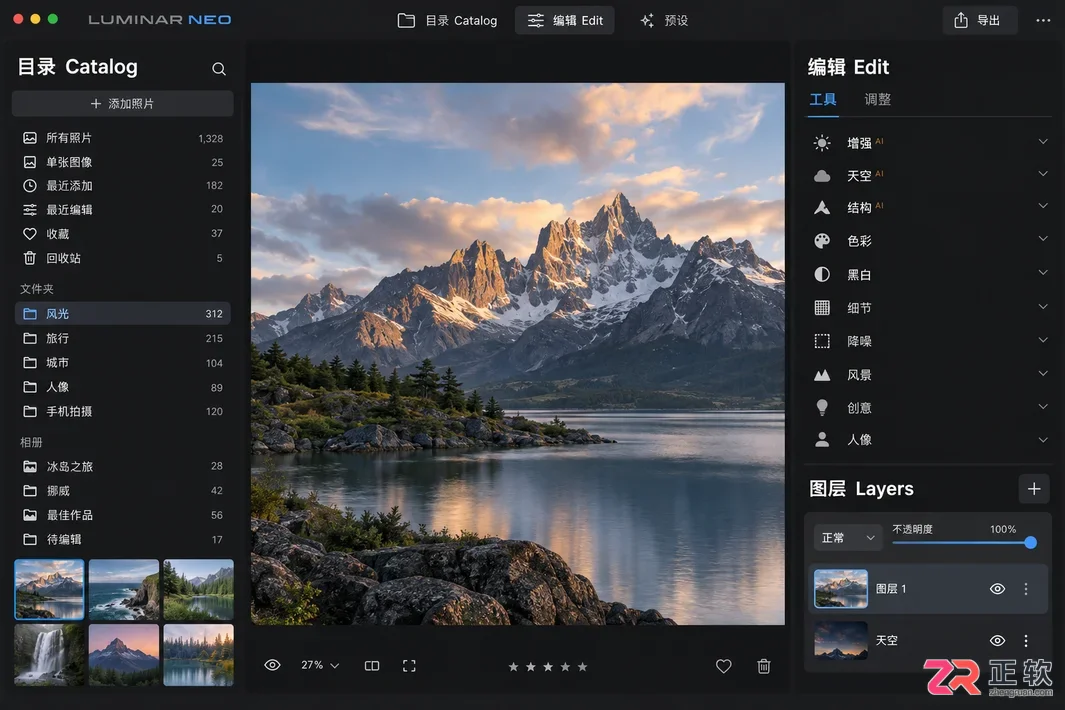Add a new layer with plus button
This screenshot has height=710, width=1065.
(1034, 489)
